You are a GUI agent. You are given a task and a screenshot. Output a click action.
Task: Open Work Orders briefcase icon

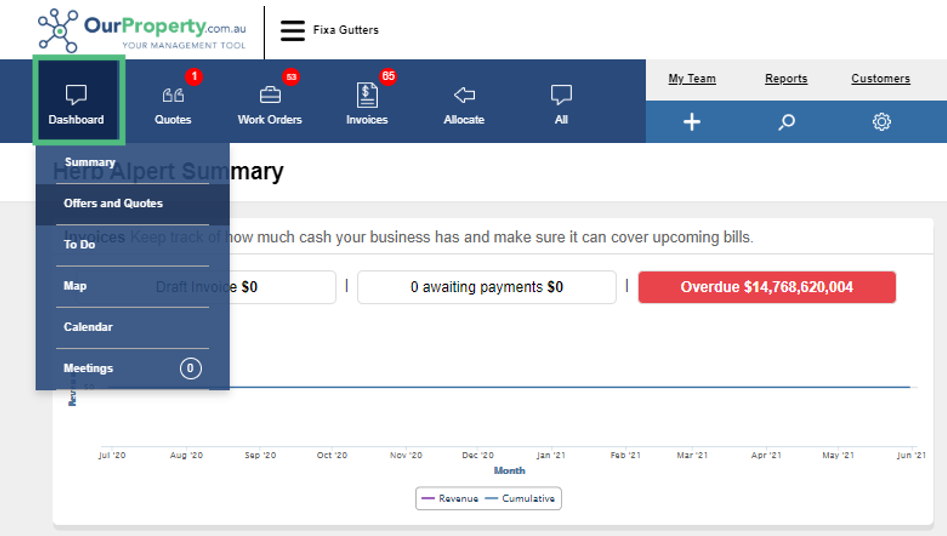tap(270, 95)
